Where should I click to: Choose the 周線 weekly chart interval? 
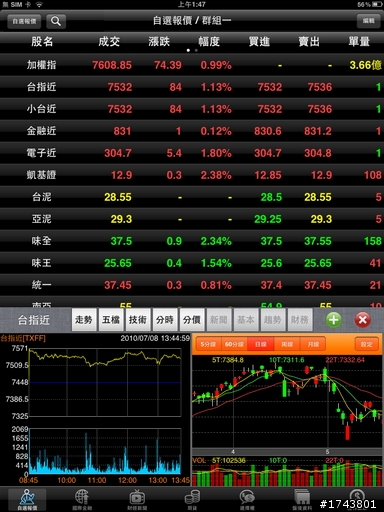287,344
